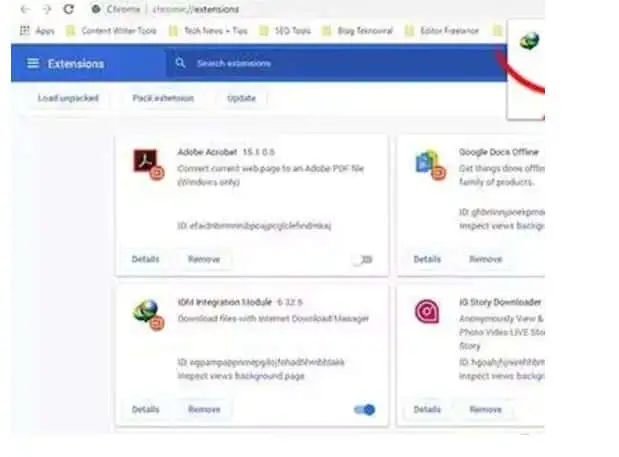Click the Load unpacked button
This screenshot has height=457, width=619.
point(68,98)
